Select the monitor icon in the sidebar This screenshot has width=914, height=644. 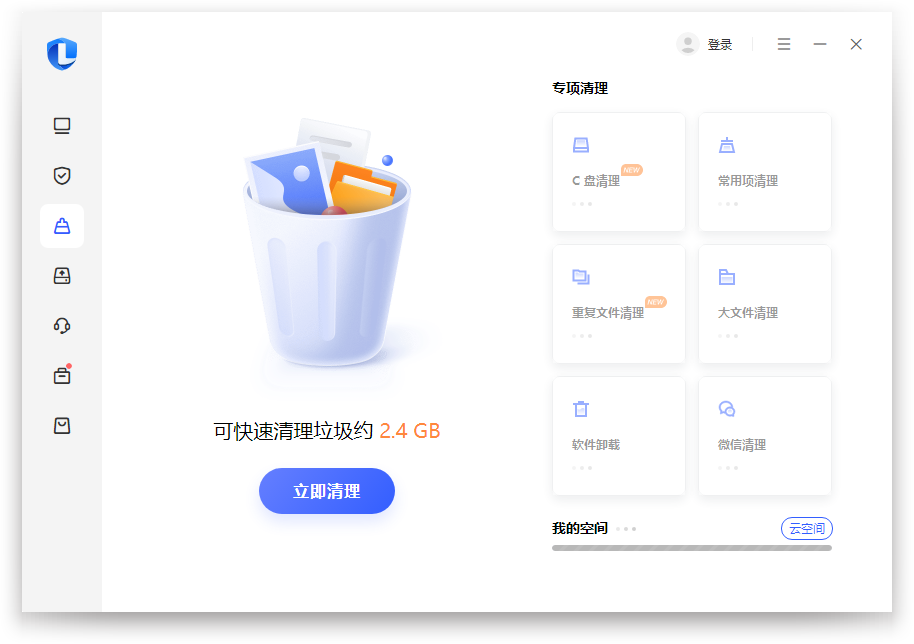tap(62, 126)
